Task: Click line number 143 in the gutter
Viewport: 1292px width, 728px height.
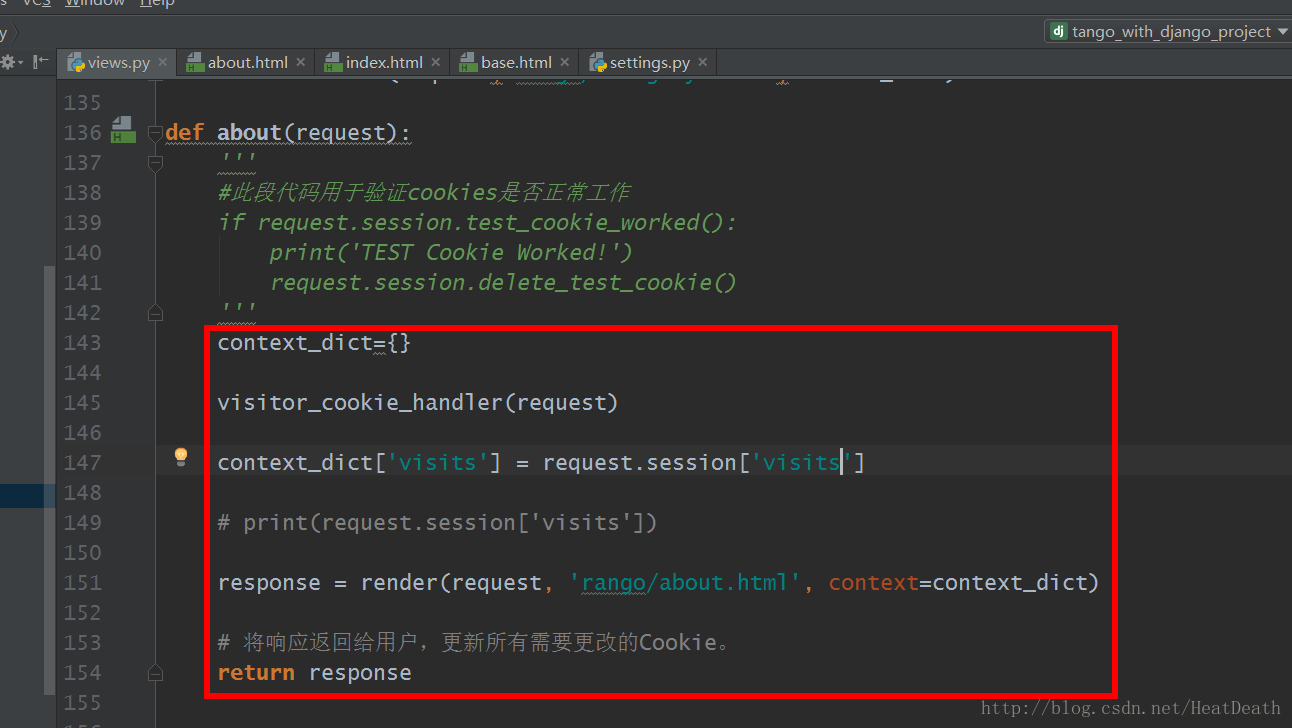Action: tap(83, 342)
